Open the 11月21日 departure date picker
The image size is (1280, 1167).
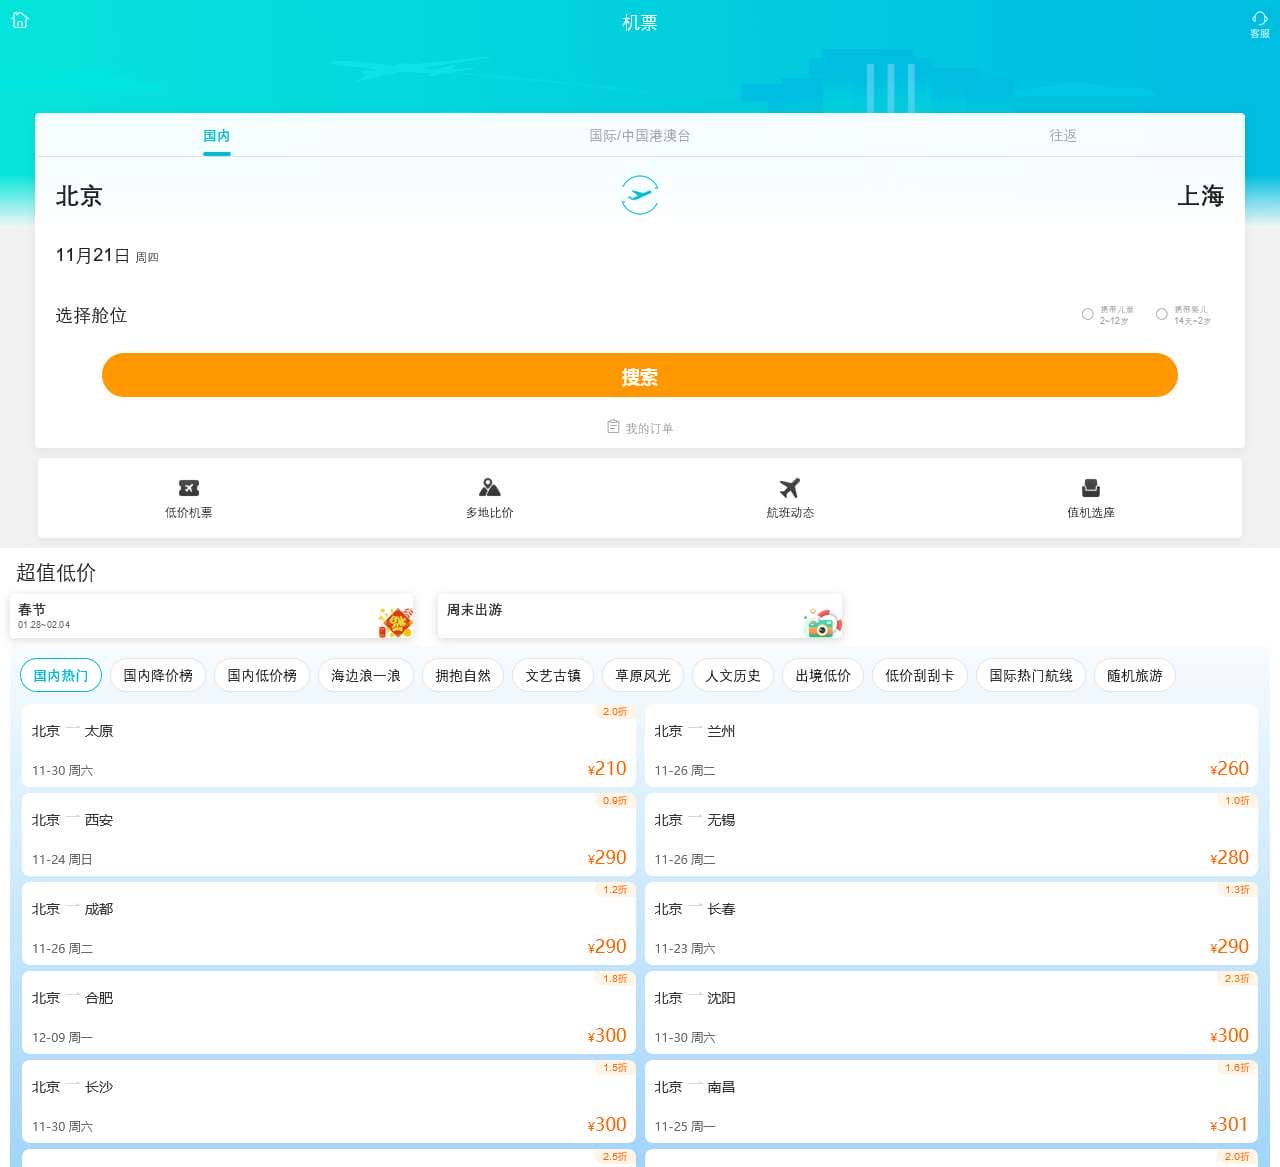coord(93,256)
